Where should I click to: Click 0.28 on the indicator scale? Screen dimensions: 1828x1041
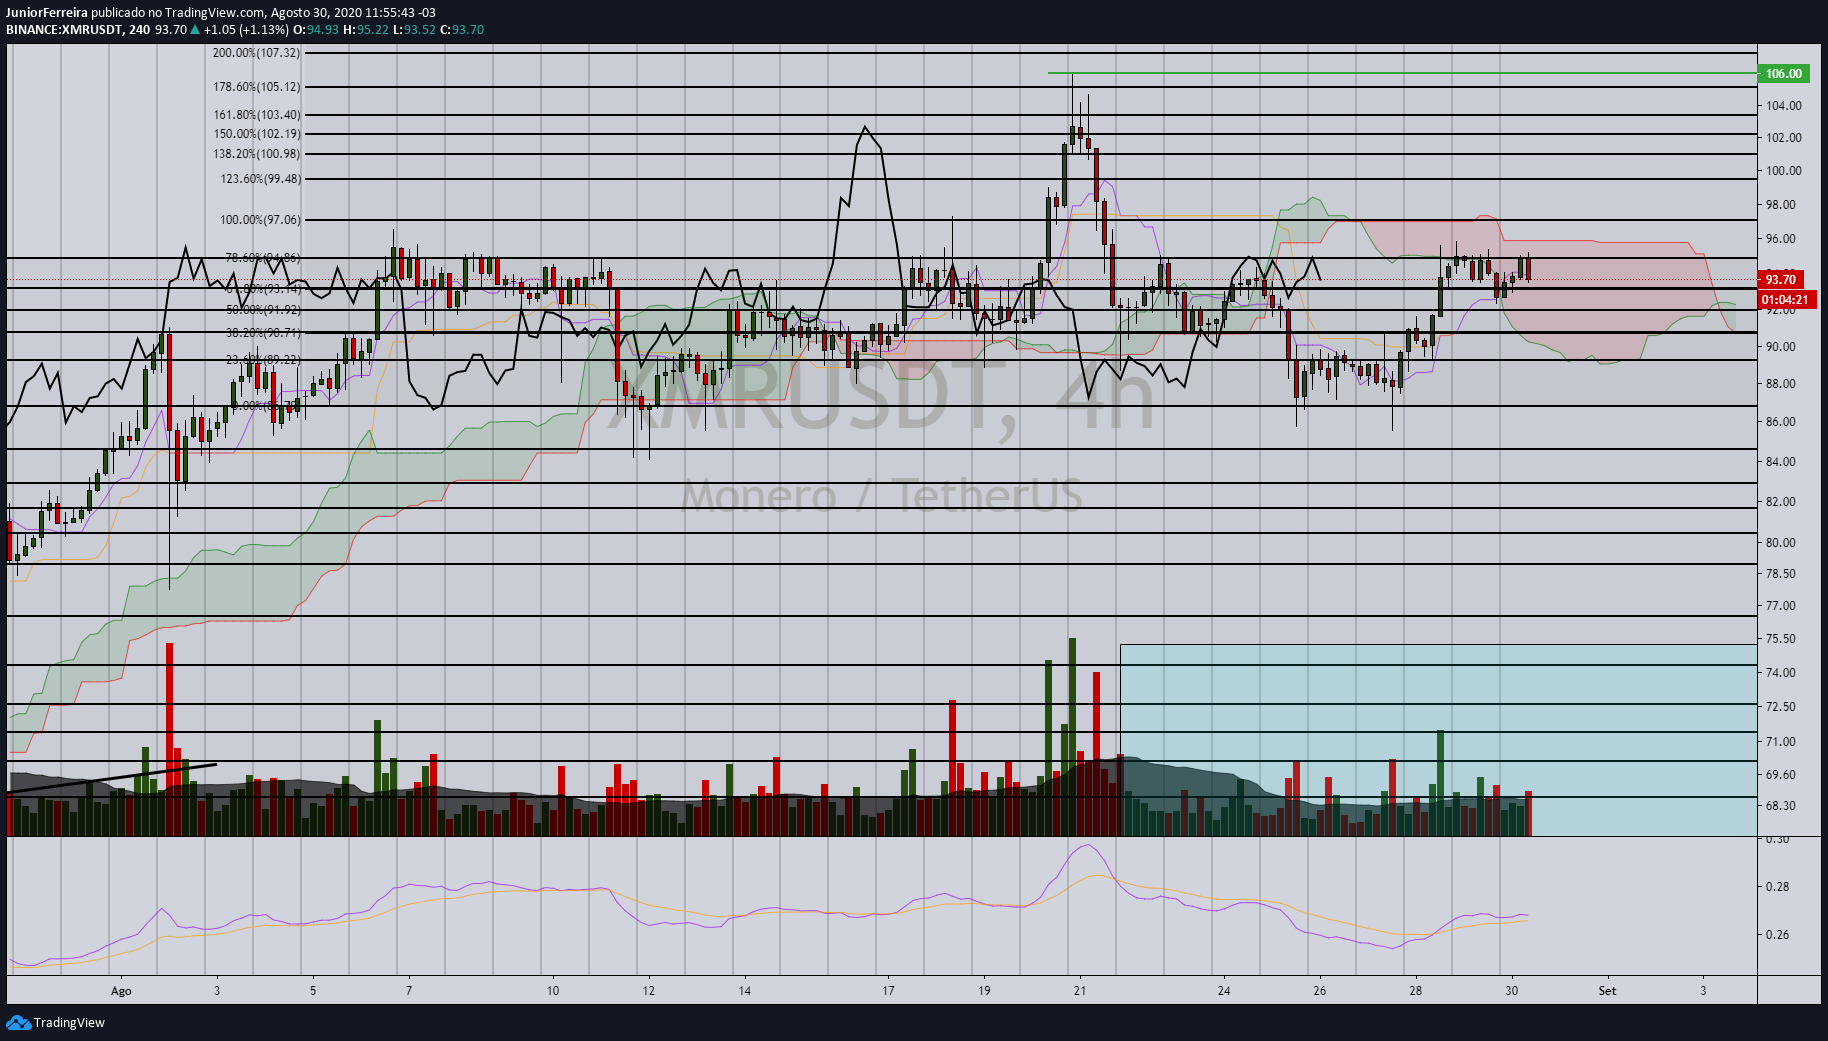pos(1777,886)
